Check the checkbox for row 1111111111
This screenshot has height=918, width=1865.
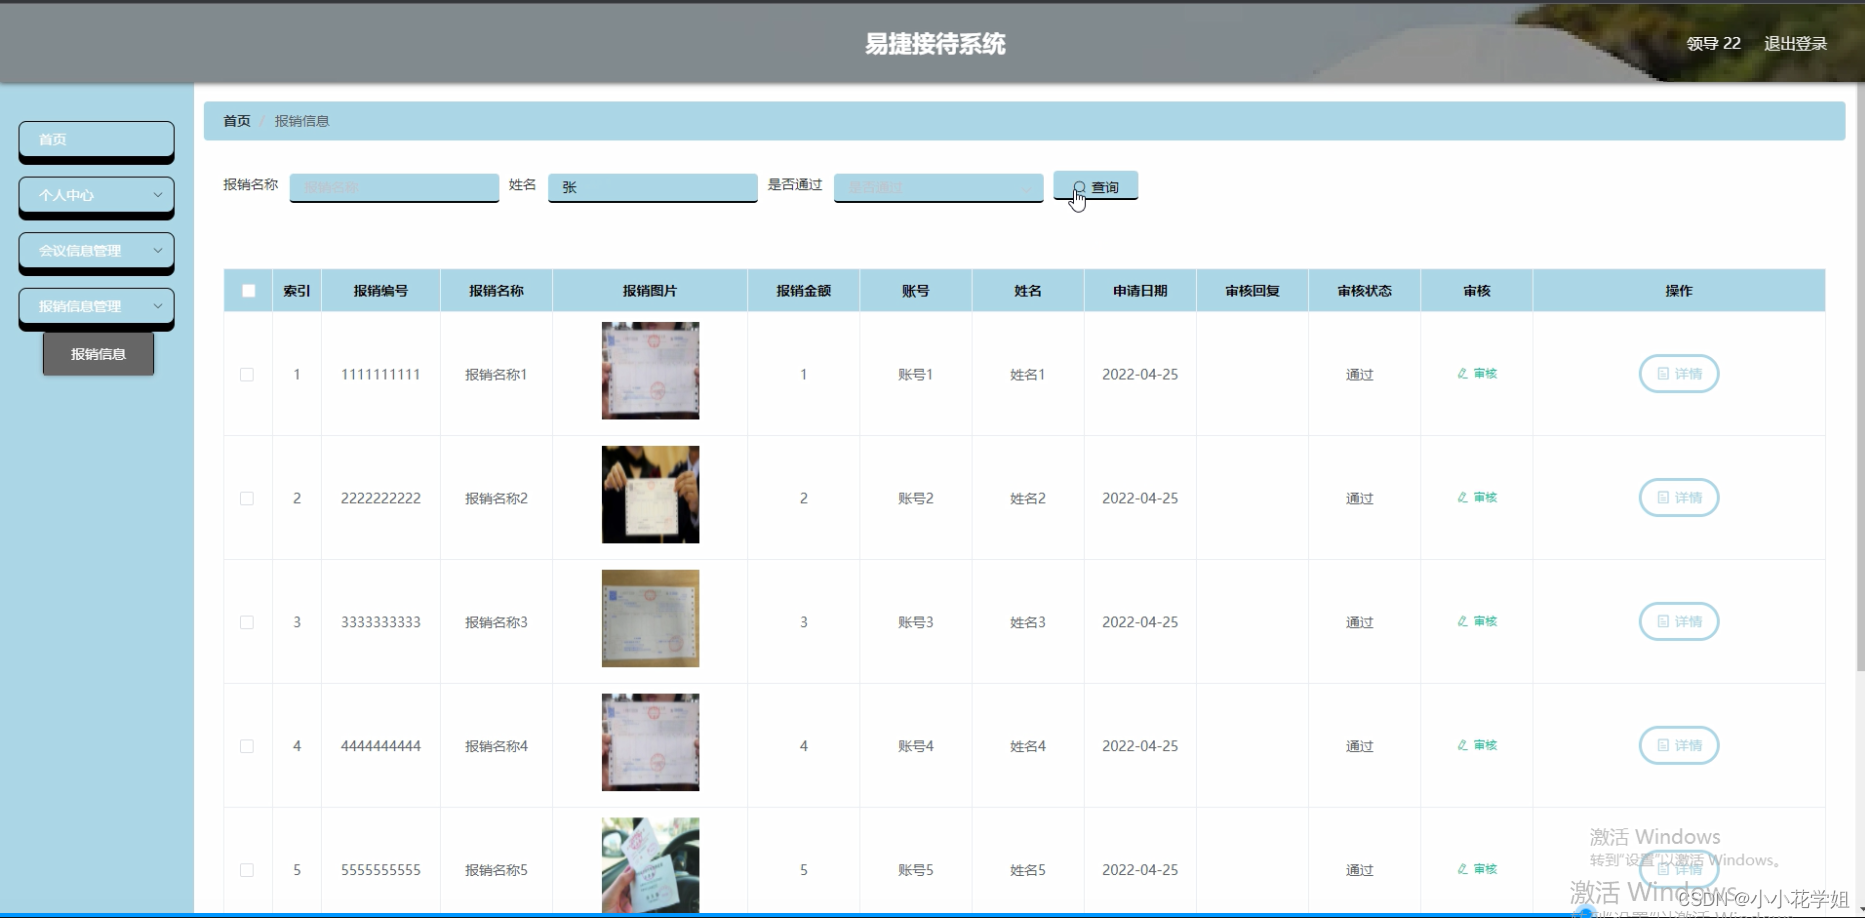click(x=248, y=373)
